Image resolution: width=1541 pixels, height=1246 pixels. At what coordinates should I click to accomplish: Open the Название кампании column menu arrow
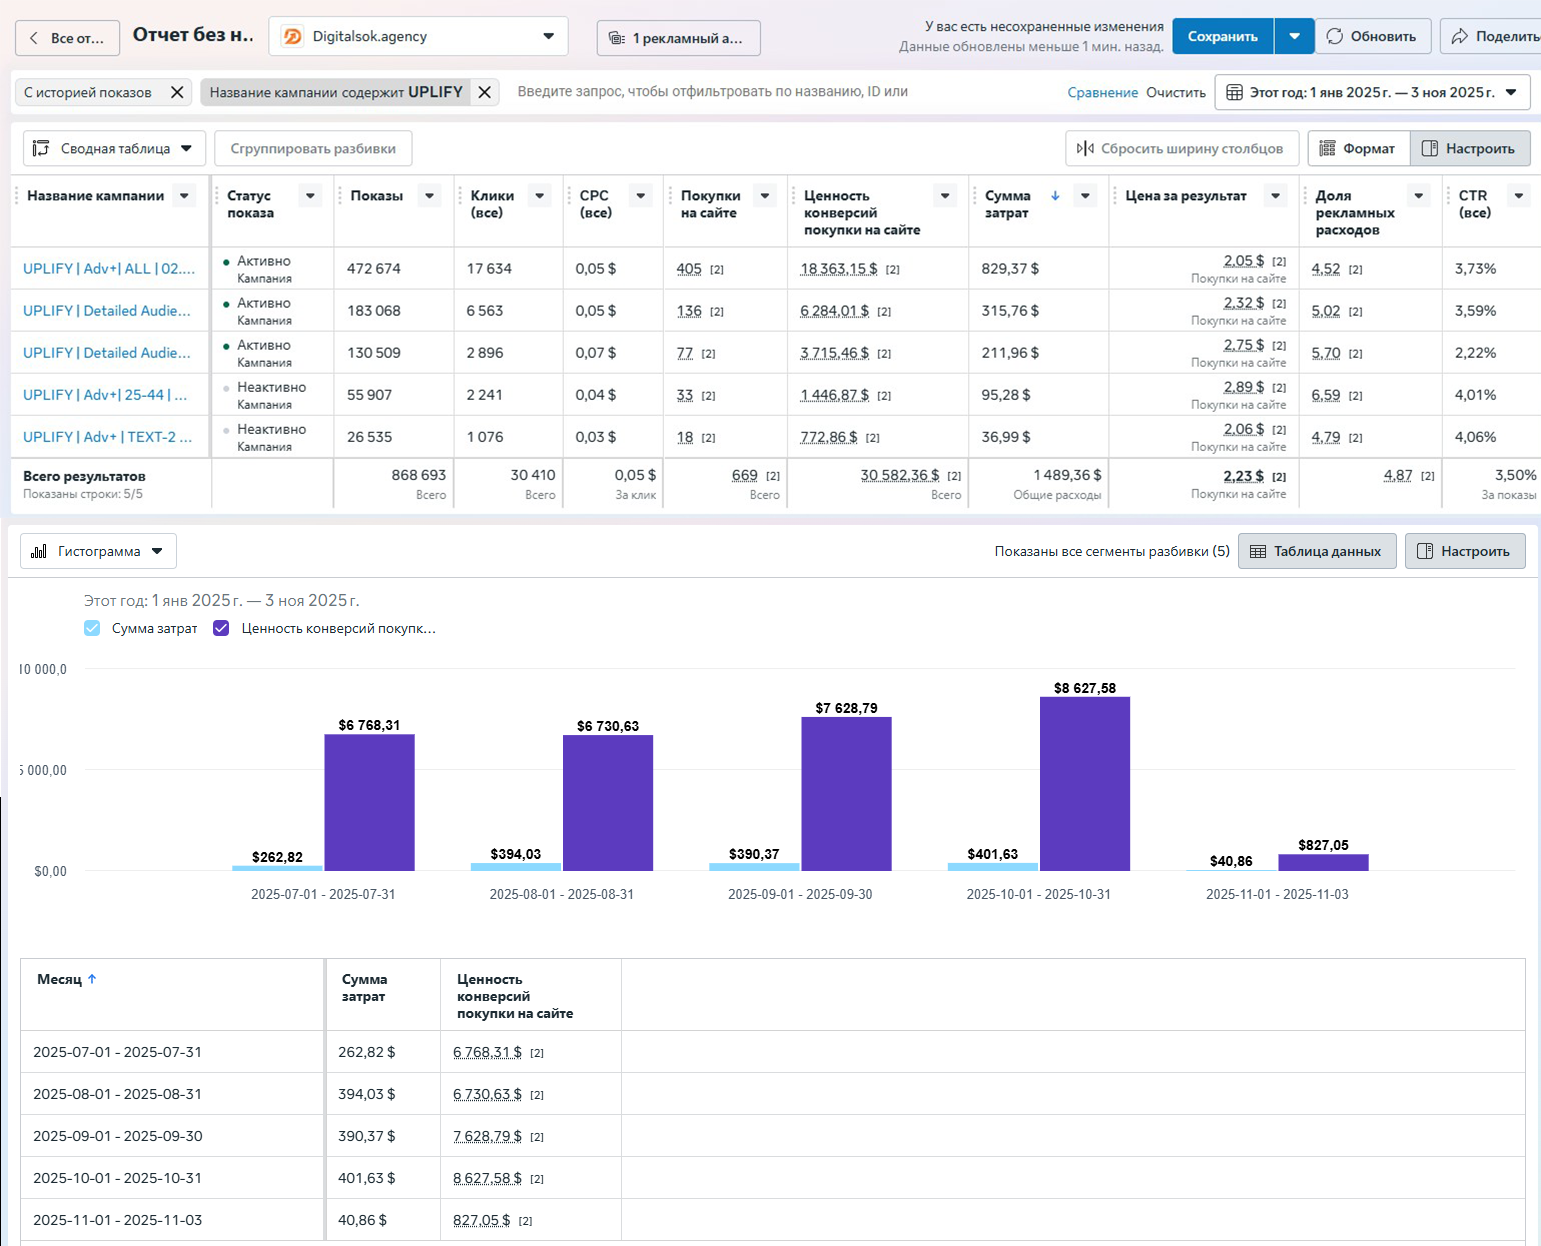point(184,196)
